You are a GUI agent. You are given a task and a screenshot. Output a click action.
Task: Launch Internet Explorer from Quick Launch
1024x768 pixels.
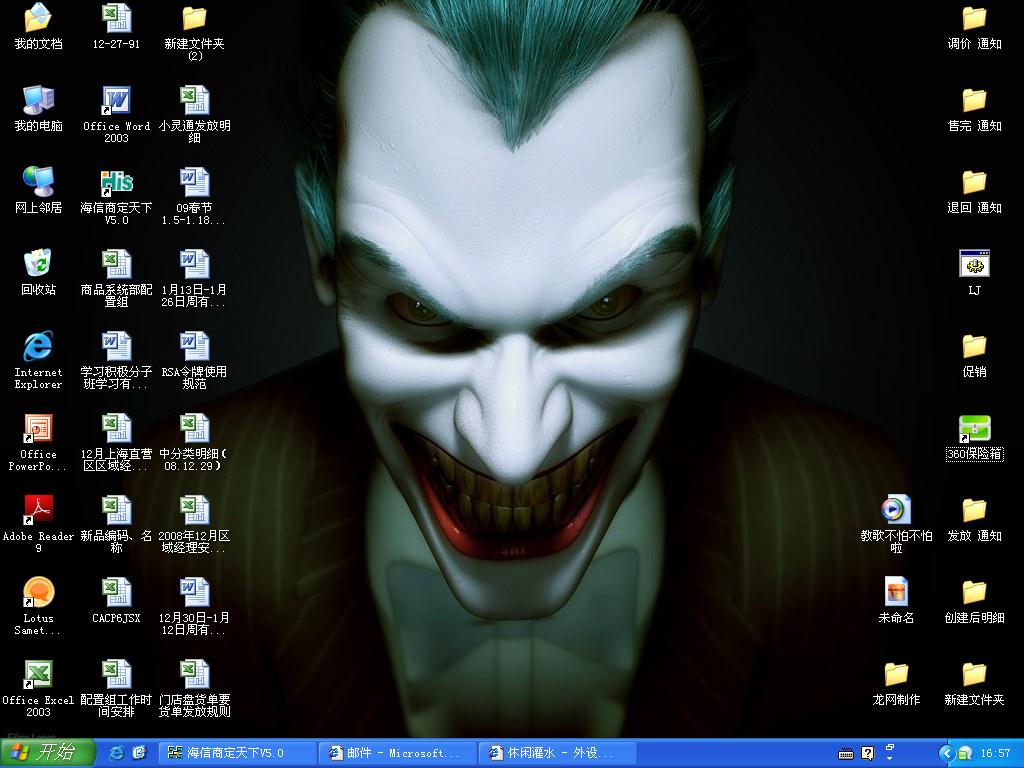[x=117, y=753]
